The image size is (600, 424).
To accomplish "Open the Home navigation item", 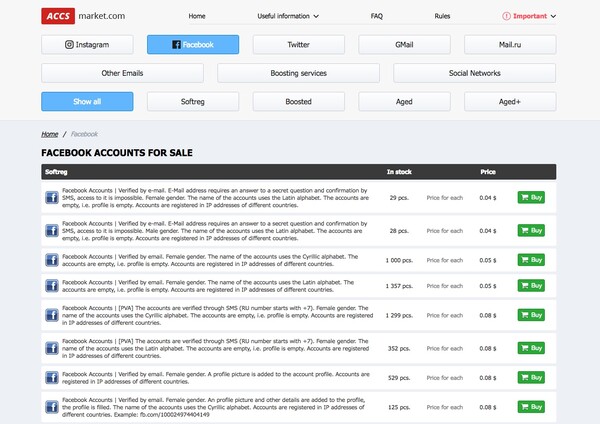I will tap(197, 16).
